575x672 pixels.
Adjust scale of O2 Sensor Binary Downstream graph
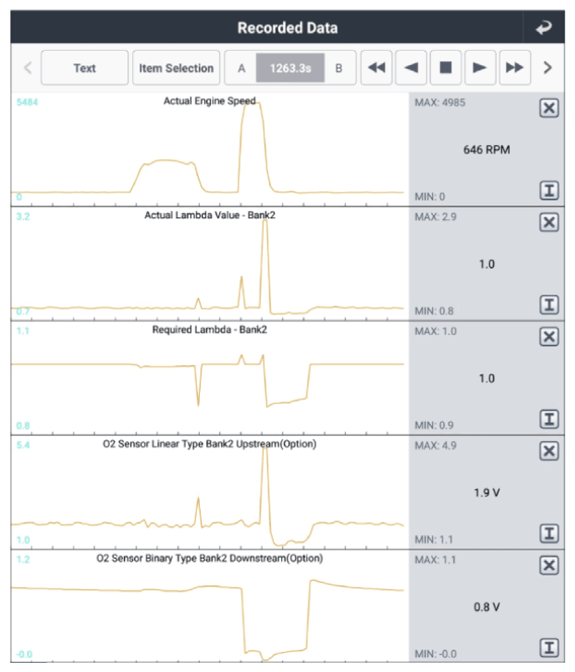(549, 648)
